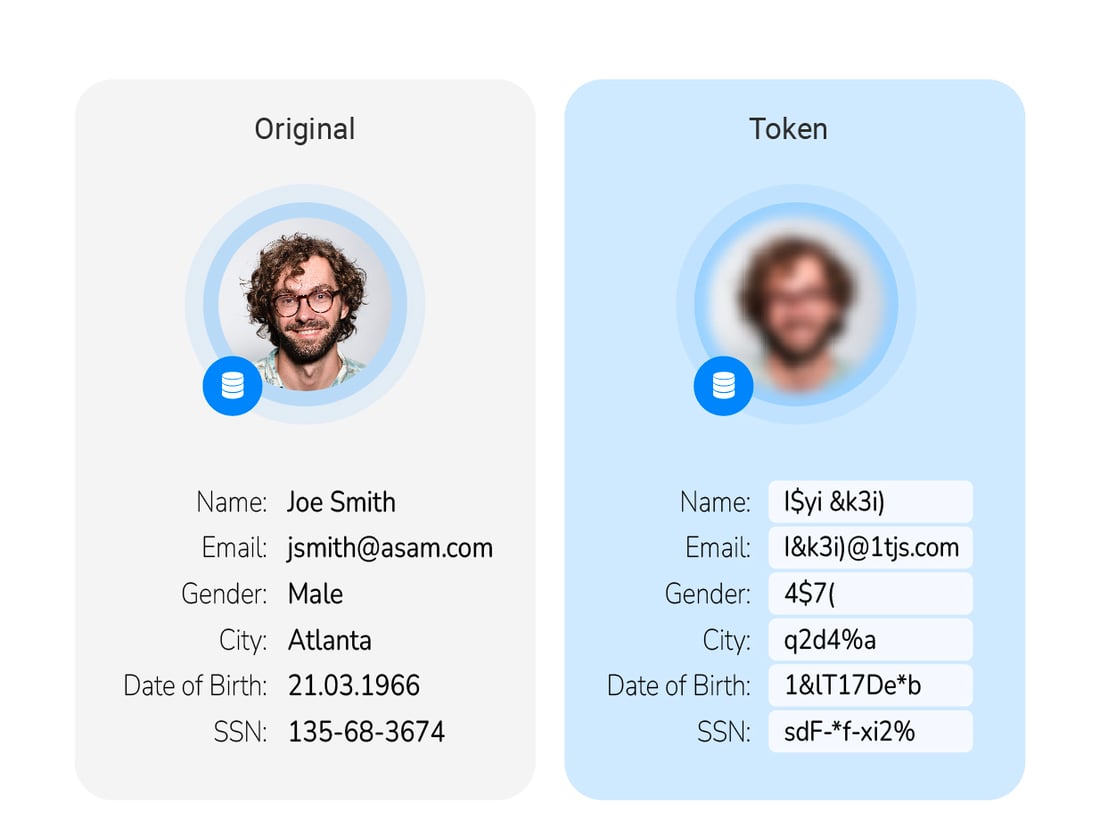Click the Male gender value
The width and height of the screenshot is (1100, 819).
point(315,594)
